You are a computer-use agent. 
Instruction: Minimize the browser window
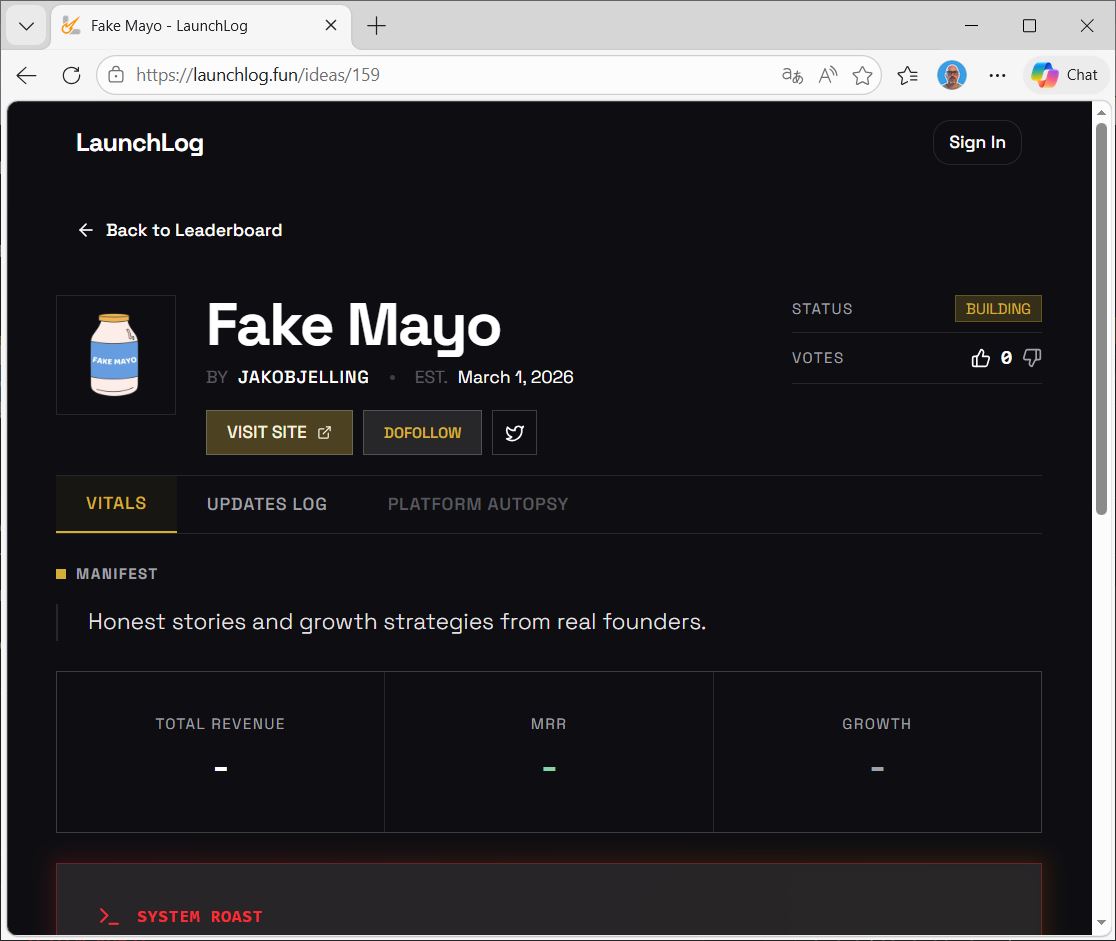(971, 26)
